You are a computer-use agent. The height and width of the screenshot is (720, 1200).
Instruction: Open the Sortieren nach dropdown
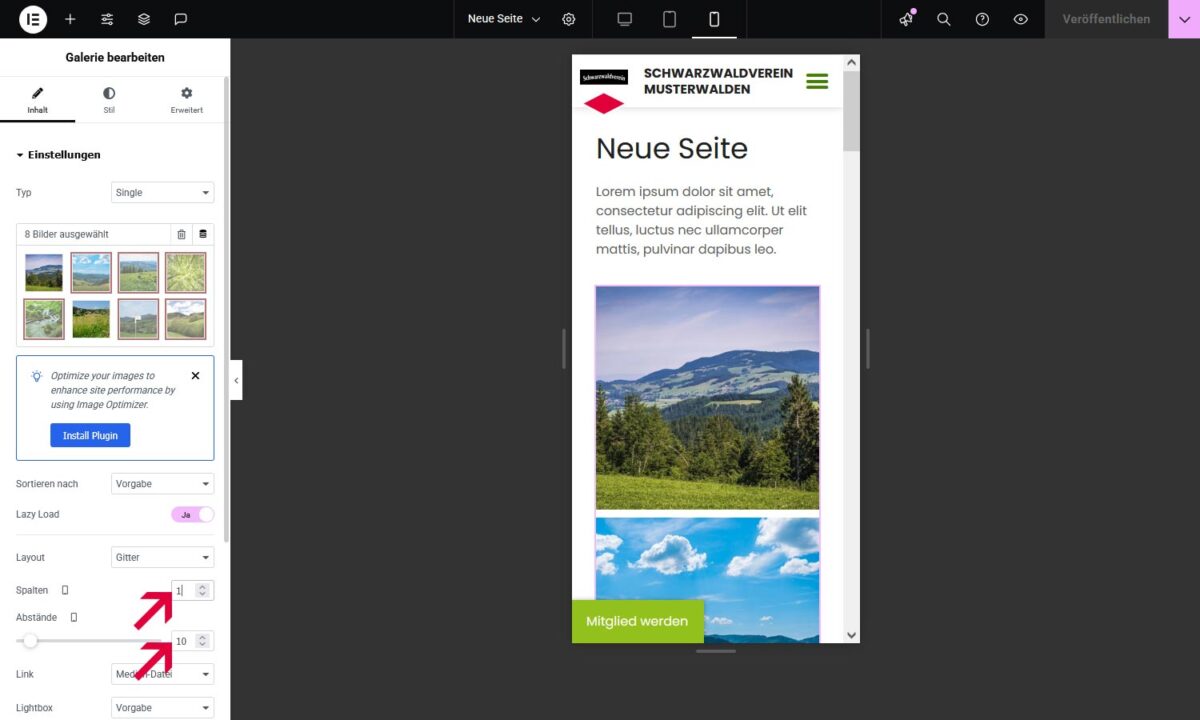click(162, 484)
